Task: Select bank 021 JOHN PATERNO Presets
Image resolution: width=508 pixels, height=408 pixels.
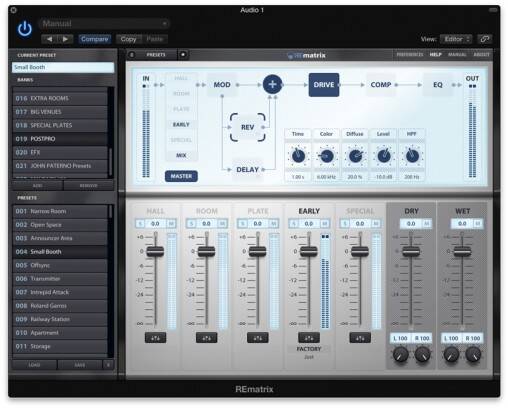Action: tap(60, 166)
